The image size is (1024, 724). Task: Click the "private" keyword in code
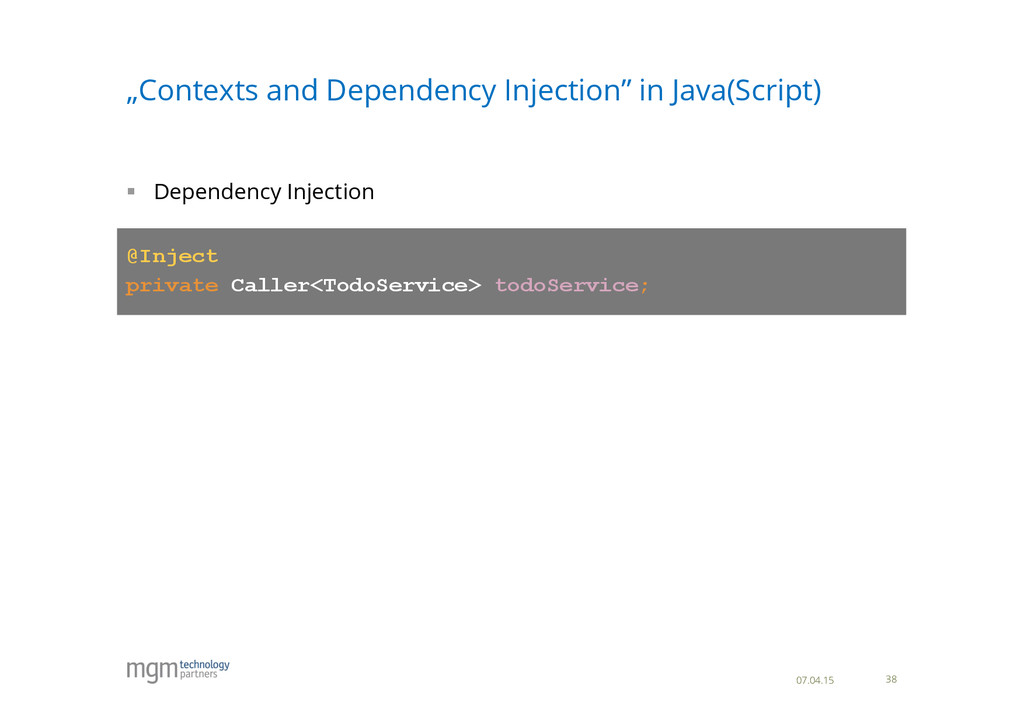[172, 285]
